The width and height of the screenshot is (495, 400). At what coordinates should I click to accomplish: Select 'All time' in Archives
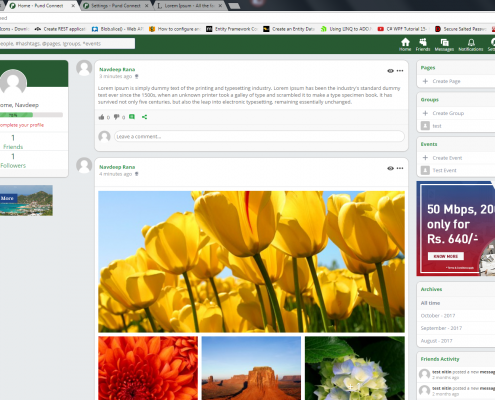pos(430,303)
